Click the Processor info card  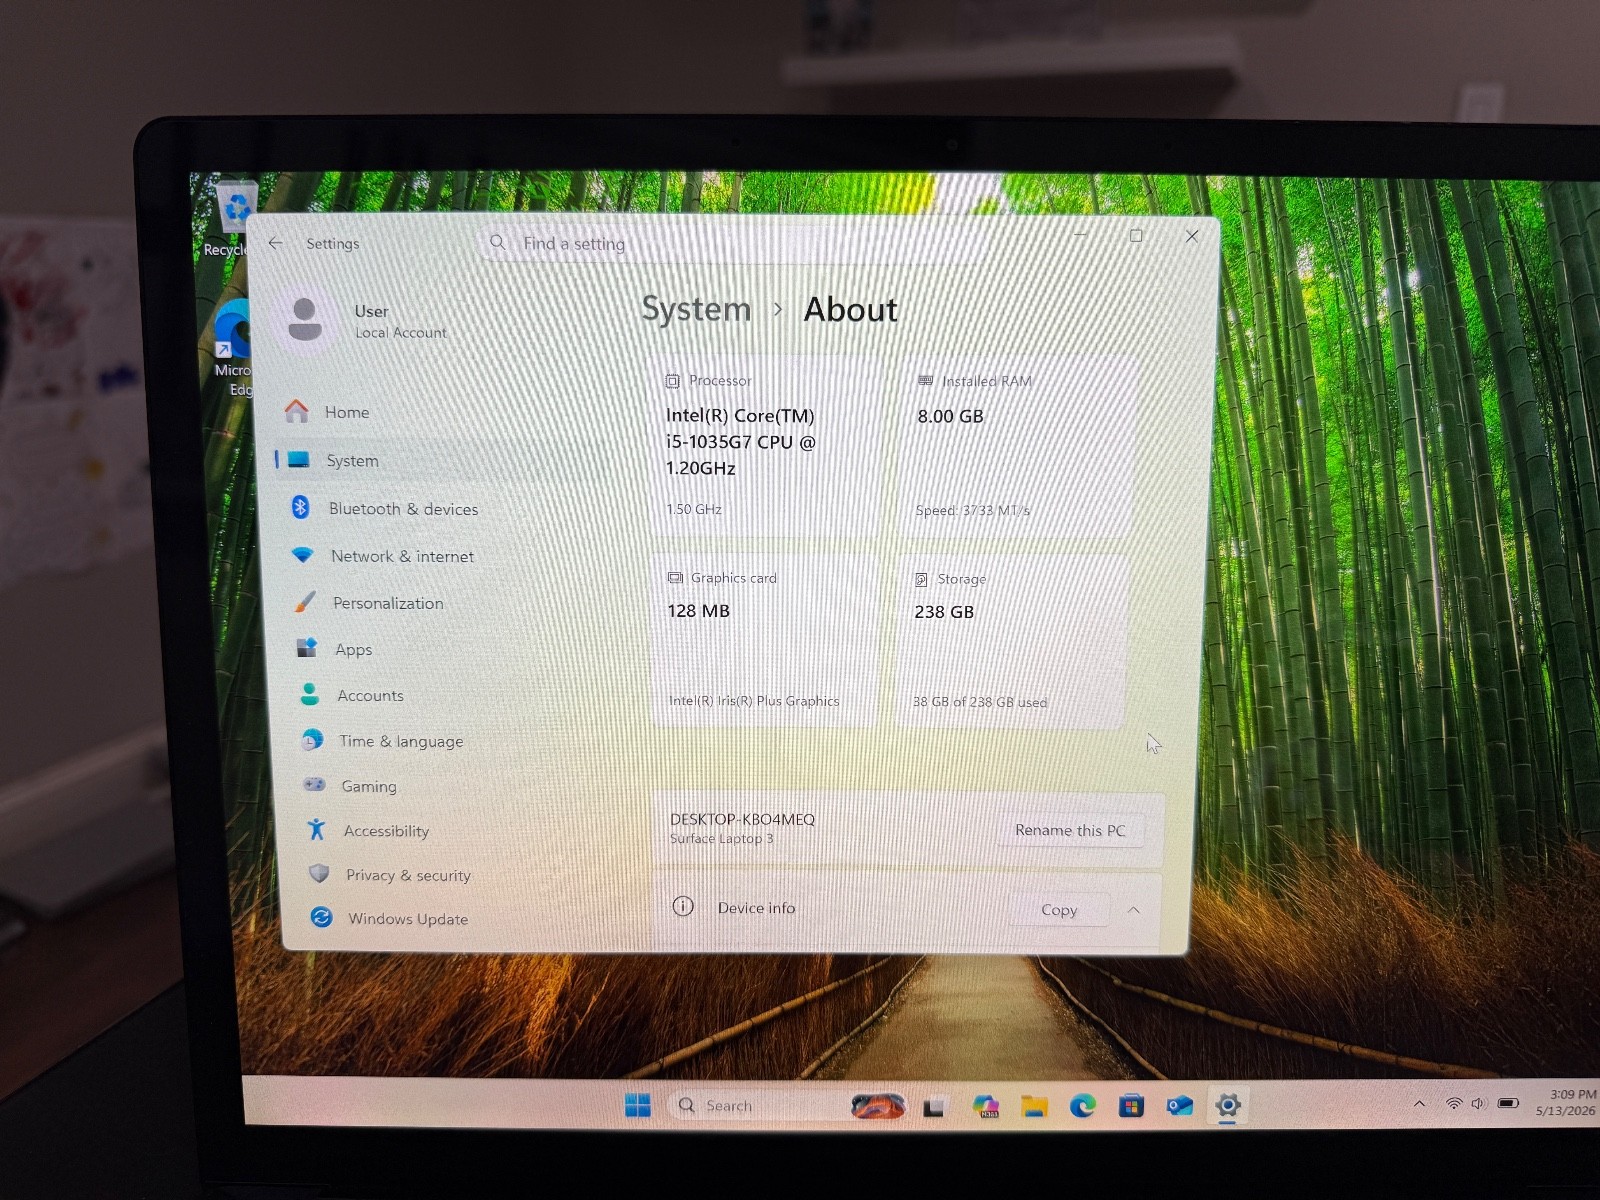767,445
